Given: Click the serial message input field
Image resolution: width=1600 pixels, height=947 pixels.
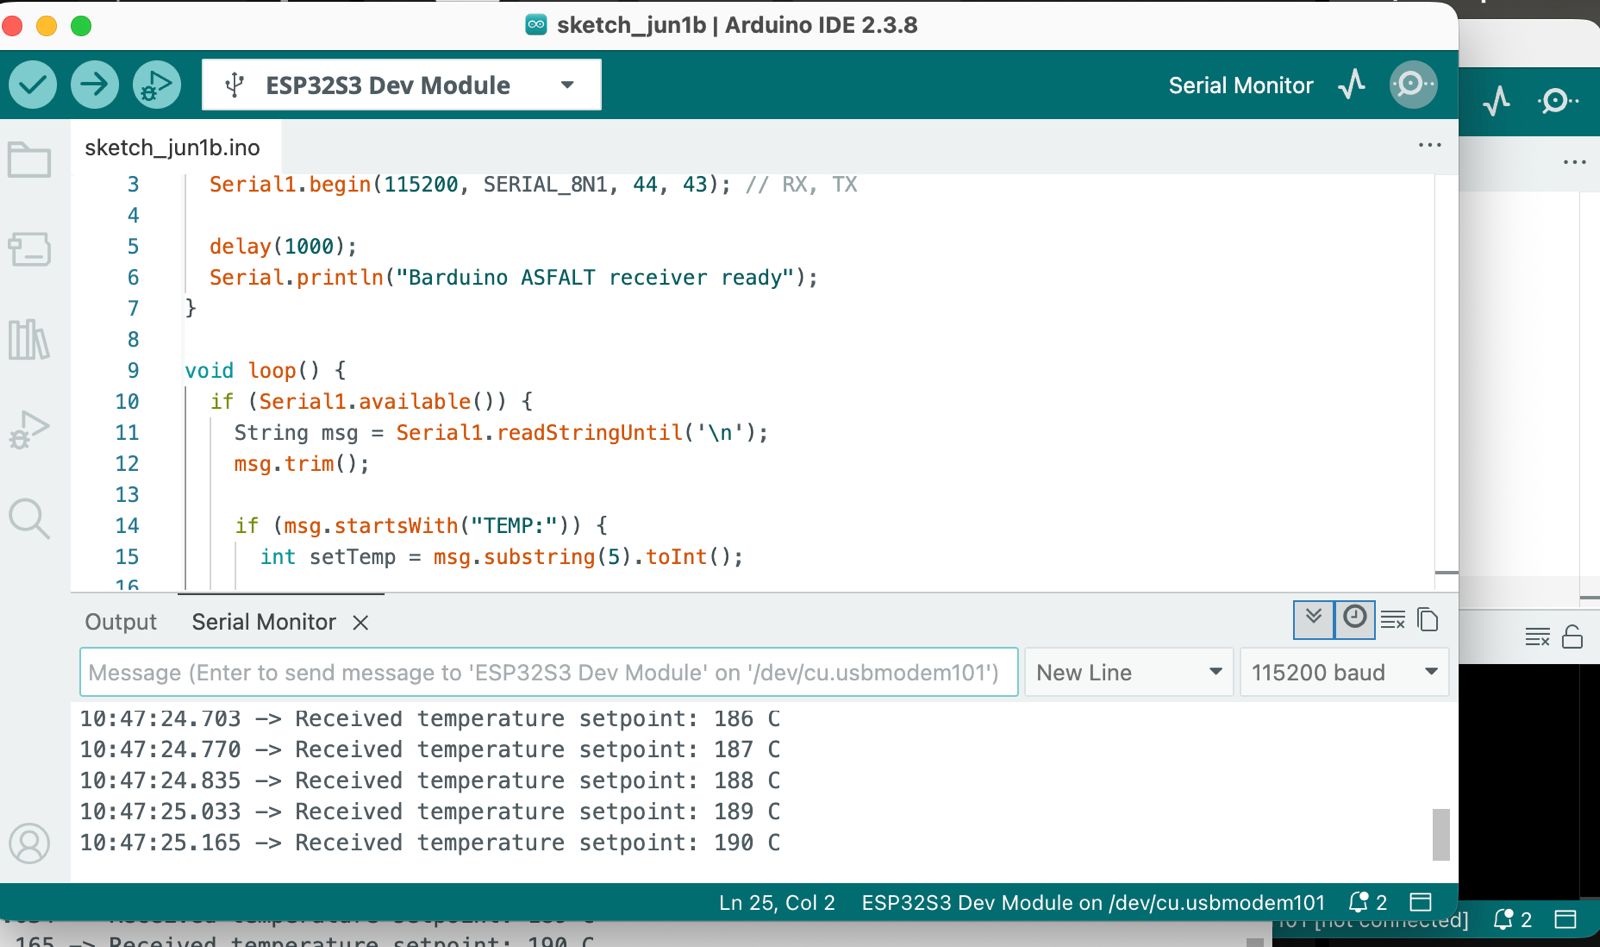Looking at the screenshot, I should pyautogui.click(x=549, y=672).
